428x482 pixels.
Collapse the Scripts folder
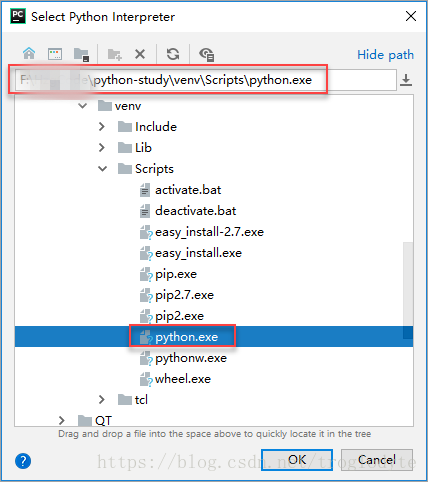pyautogui.click(x=103, y=169)
